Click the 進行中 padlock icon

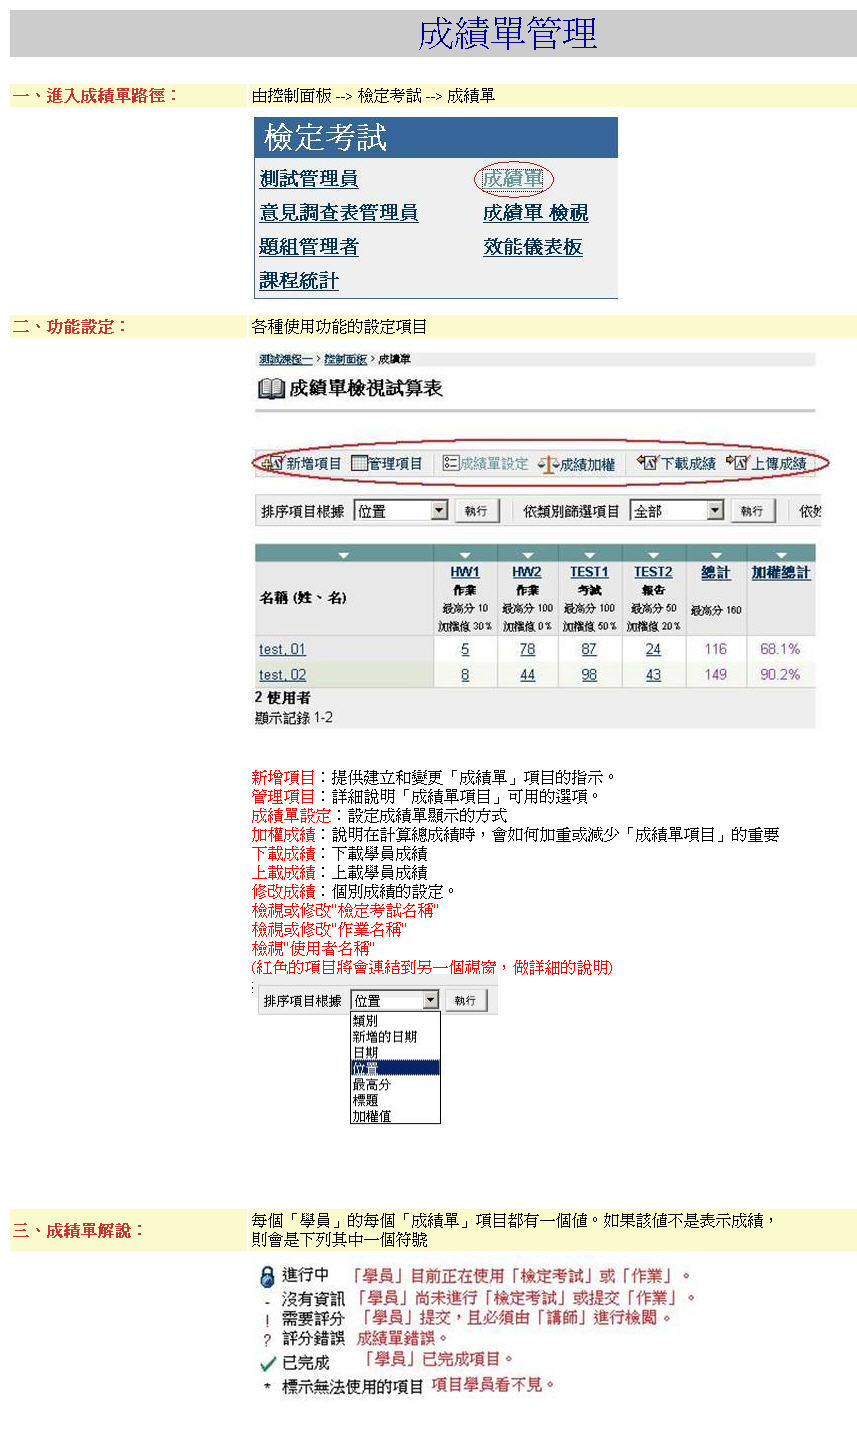pyautogui.click(x=267, y=1277)
